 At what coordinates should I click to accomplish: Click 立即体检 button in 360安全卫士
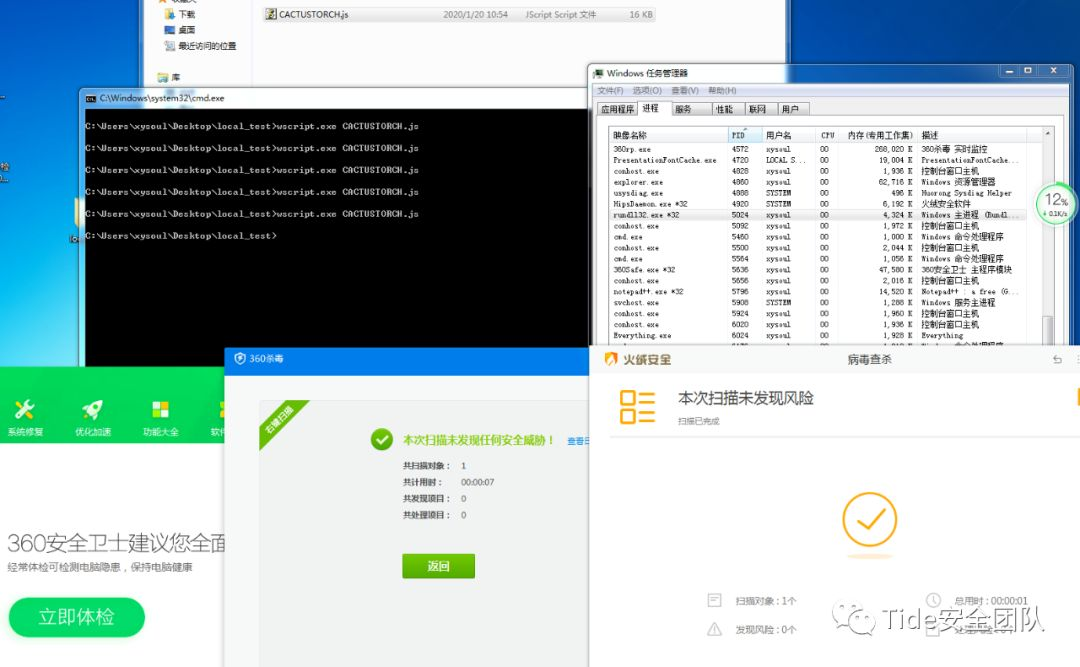tap(76, 617)
